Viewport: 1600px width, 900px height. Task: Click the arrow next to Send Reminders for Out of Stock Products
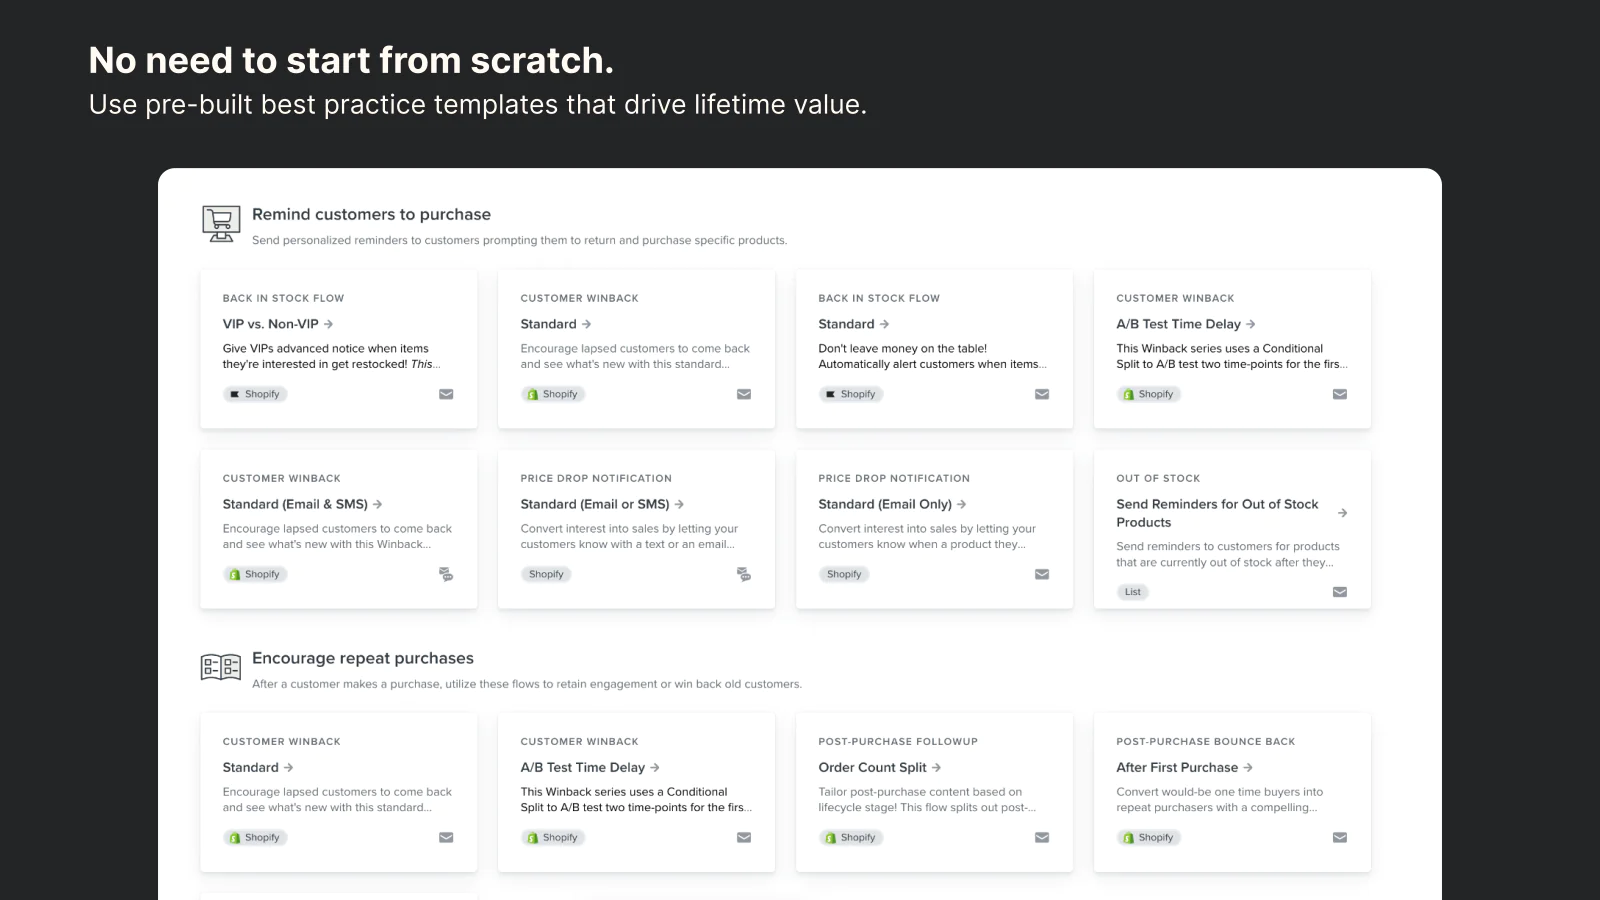(x=1342, y=513)
